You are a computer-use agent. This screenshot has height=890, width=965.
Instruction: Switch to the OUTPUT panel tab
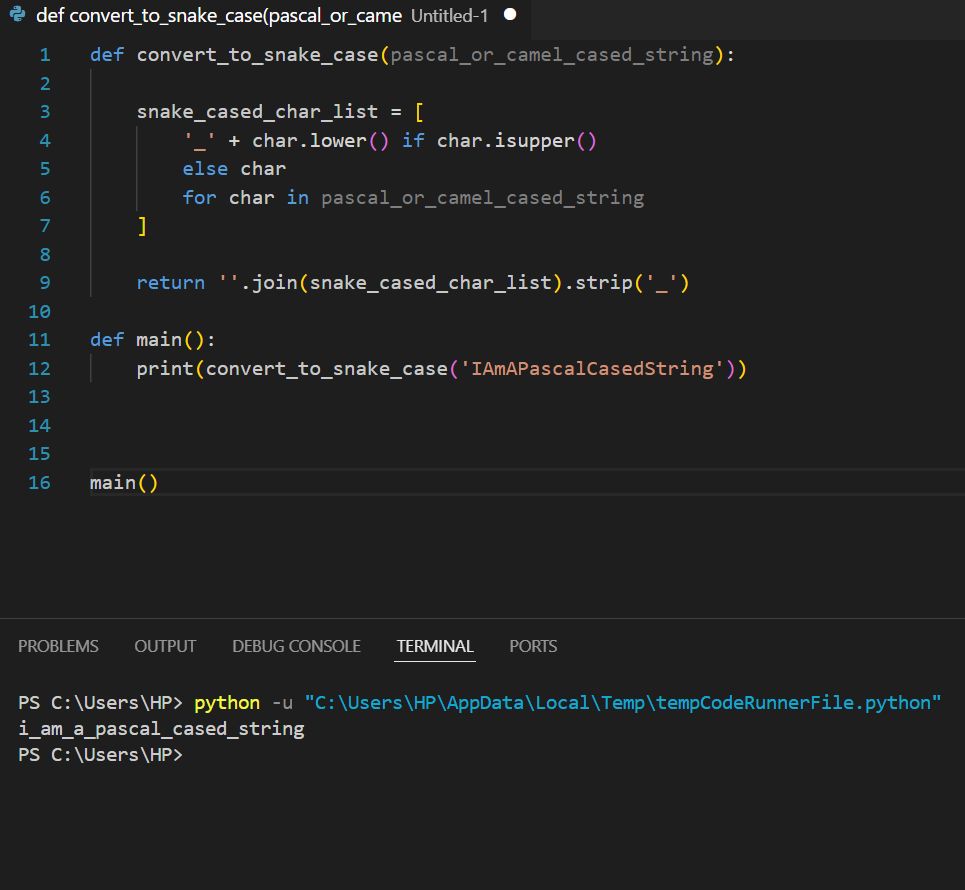pos(165,646)
